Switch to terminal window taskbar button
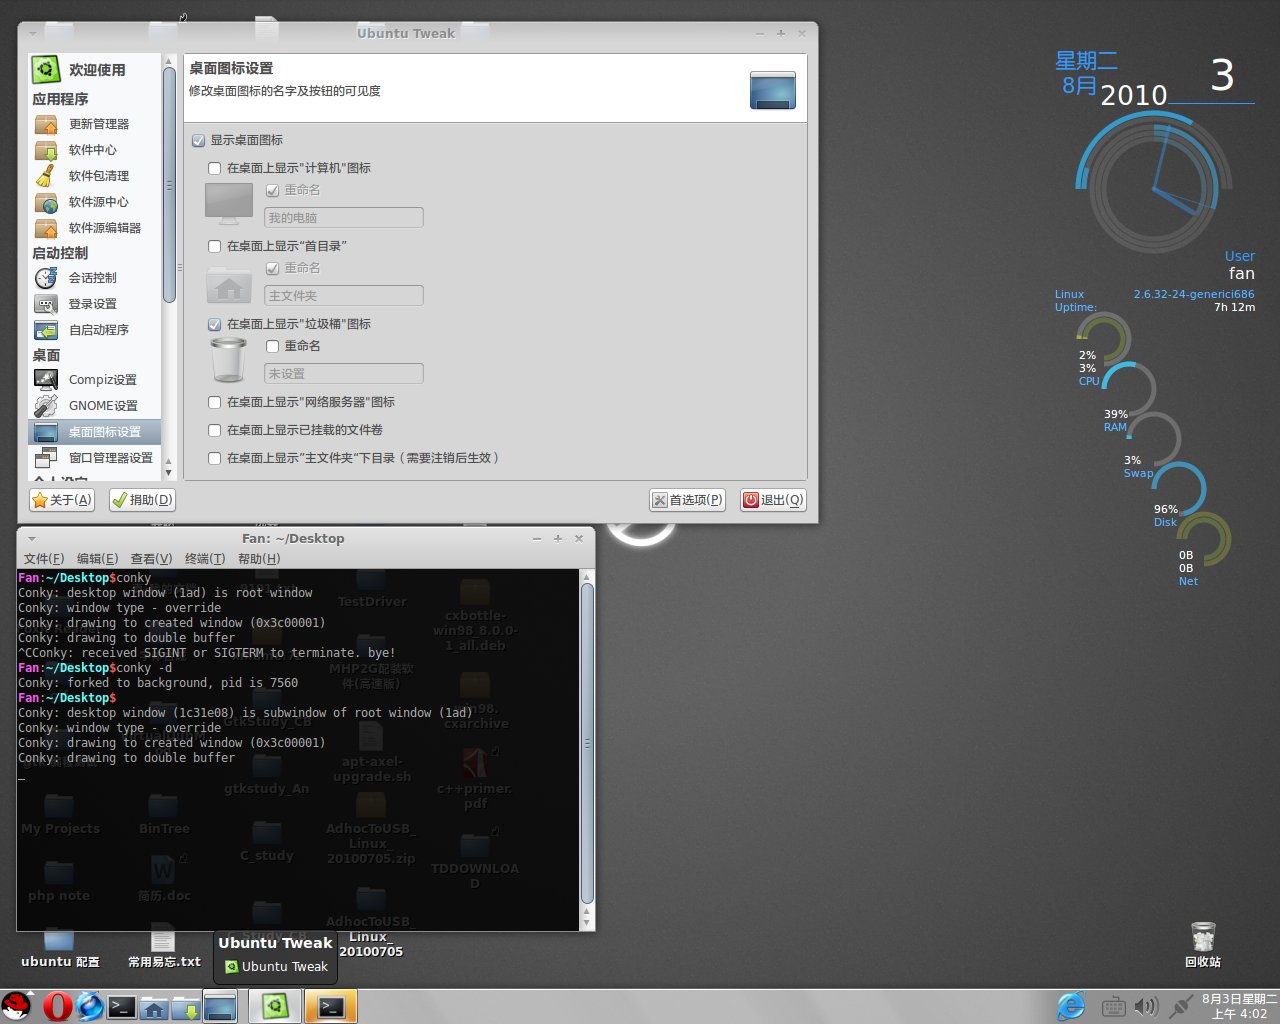1280x1024 pixels. 331,1006
